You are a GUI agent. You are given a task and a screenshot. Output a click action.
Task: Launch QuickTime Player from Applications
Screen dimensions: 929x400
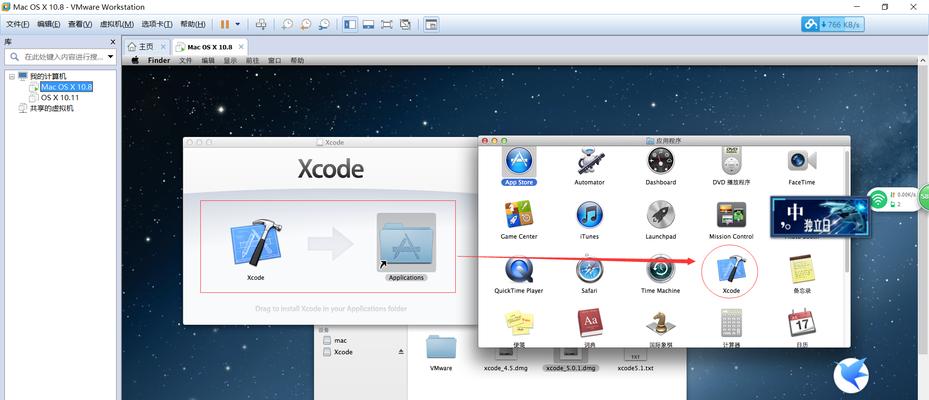coord(519,270)
